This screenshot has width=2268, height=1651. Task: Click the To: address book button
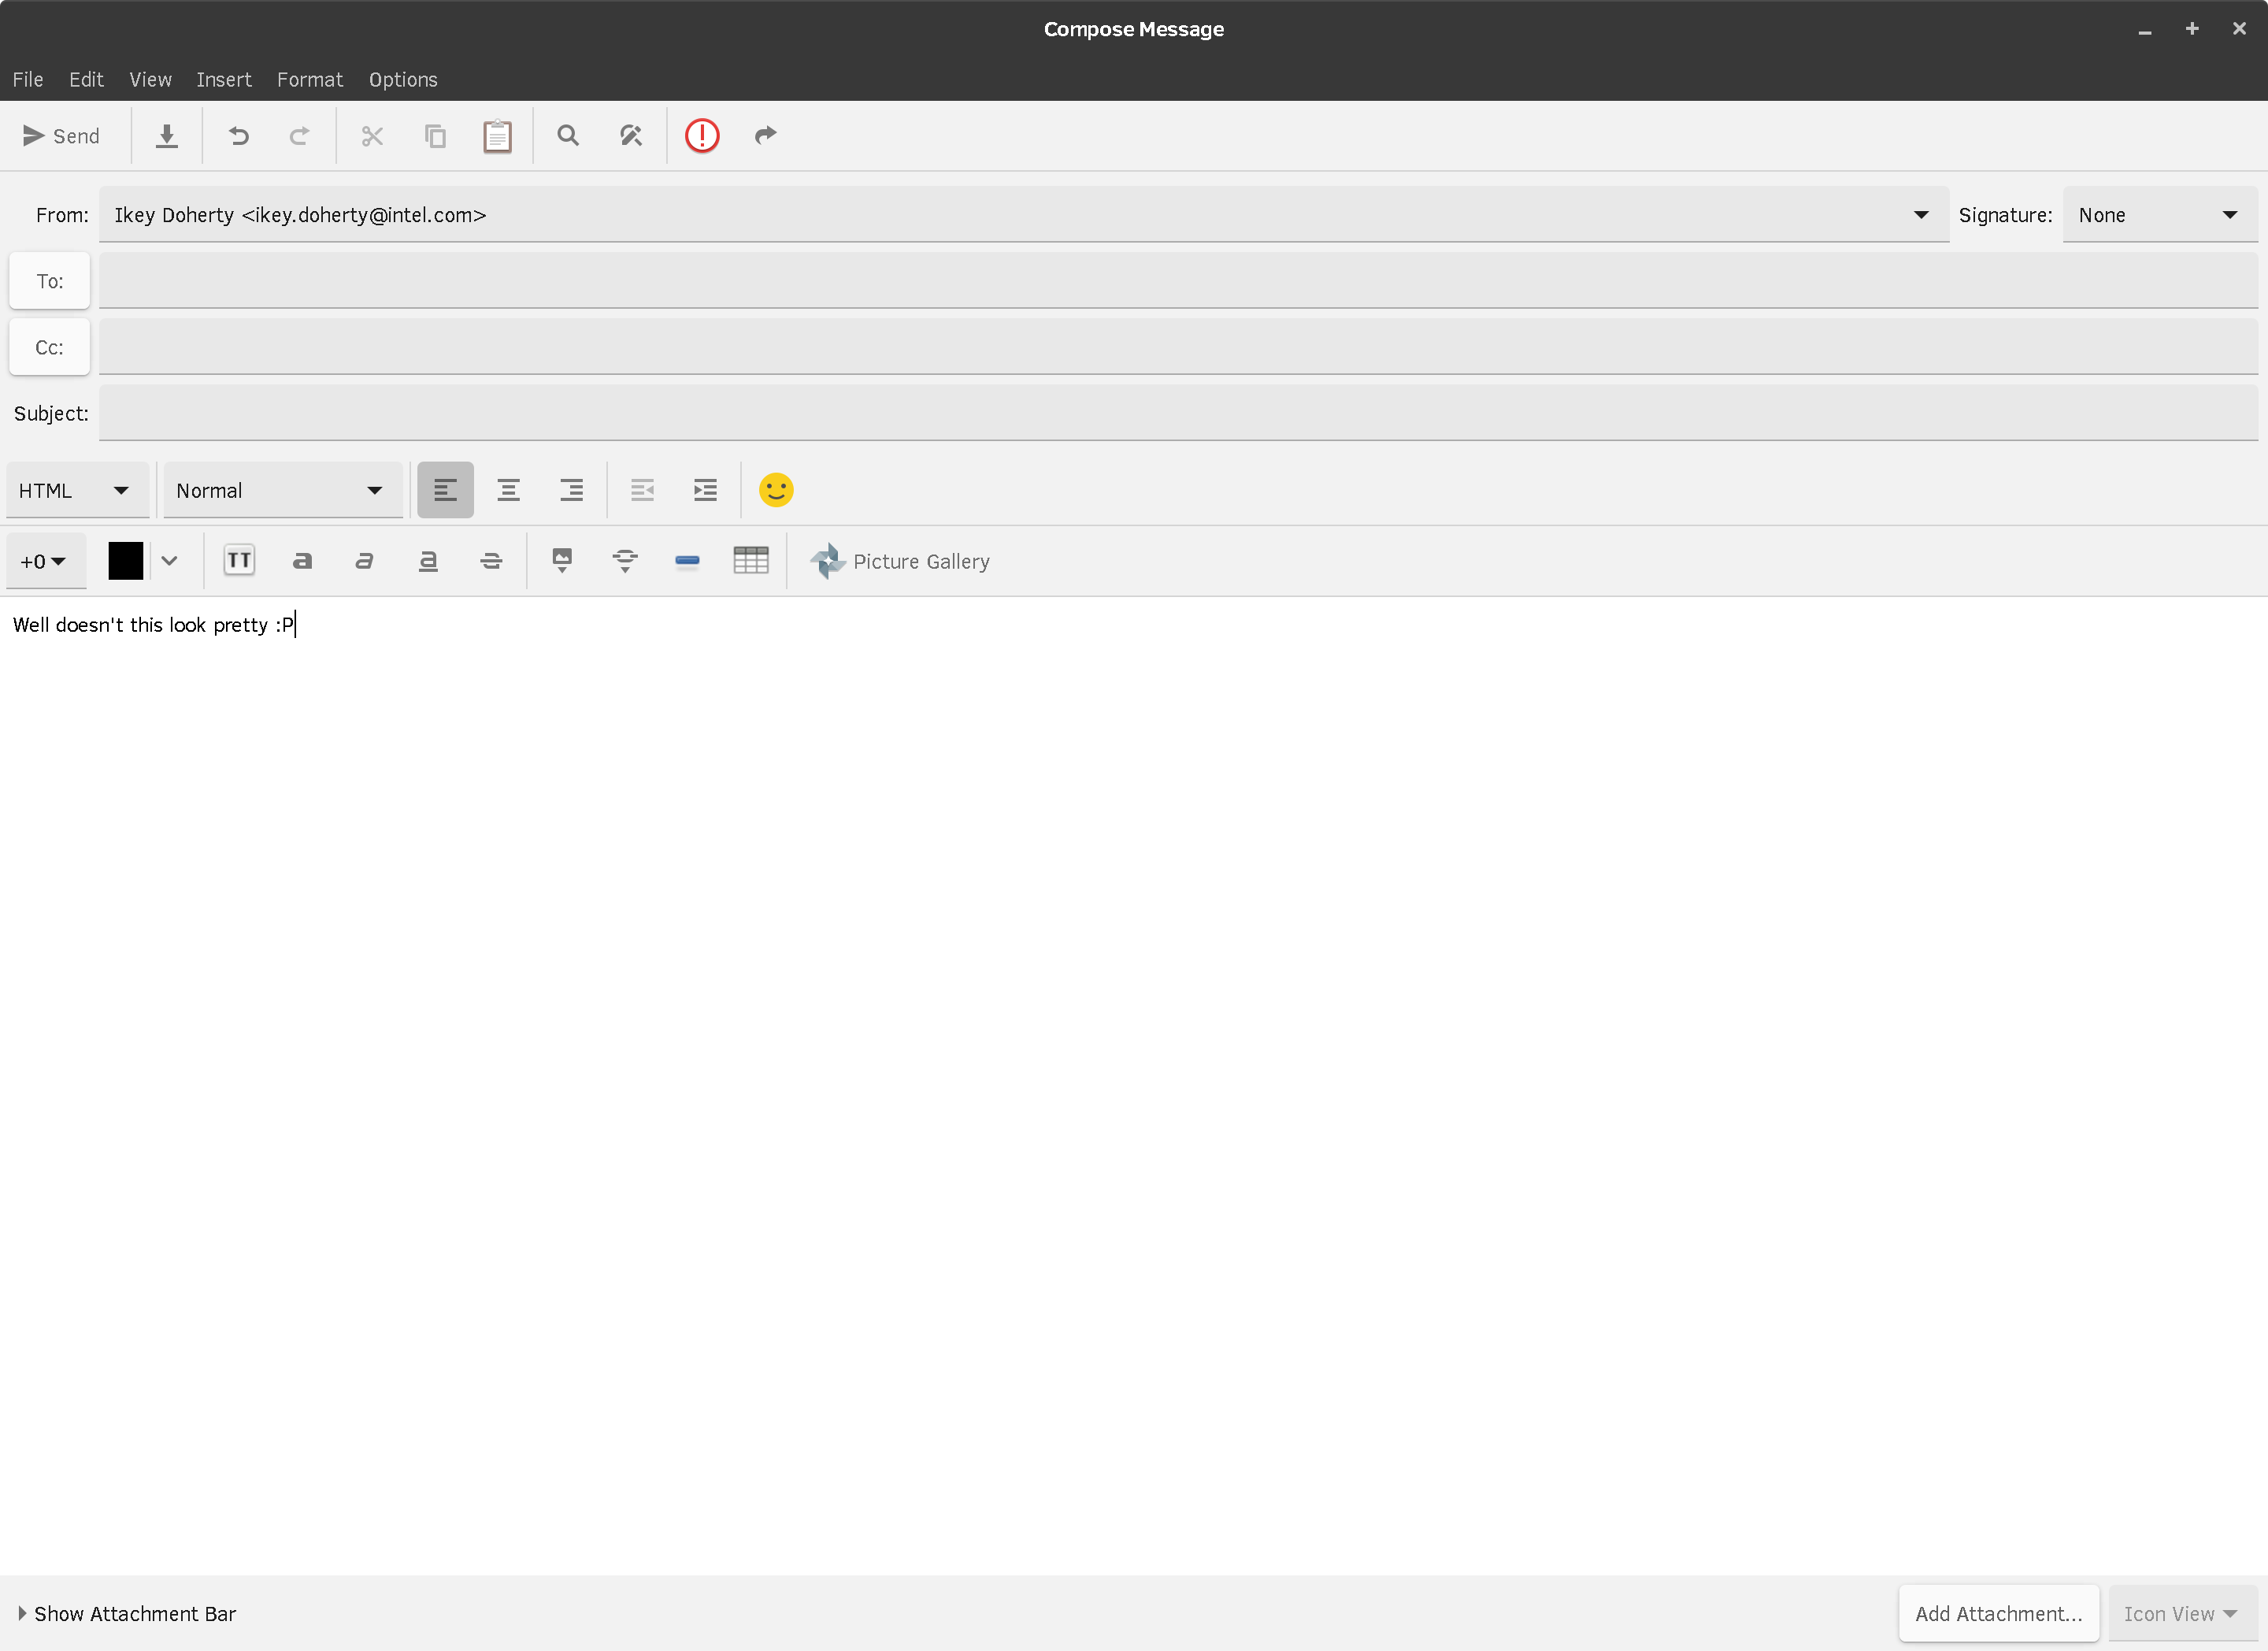49,281
